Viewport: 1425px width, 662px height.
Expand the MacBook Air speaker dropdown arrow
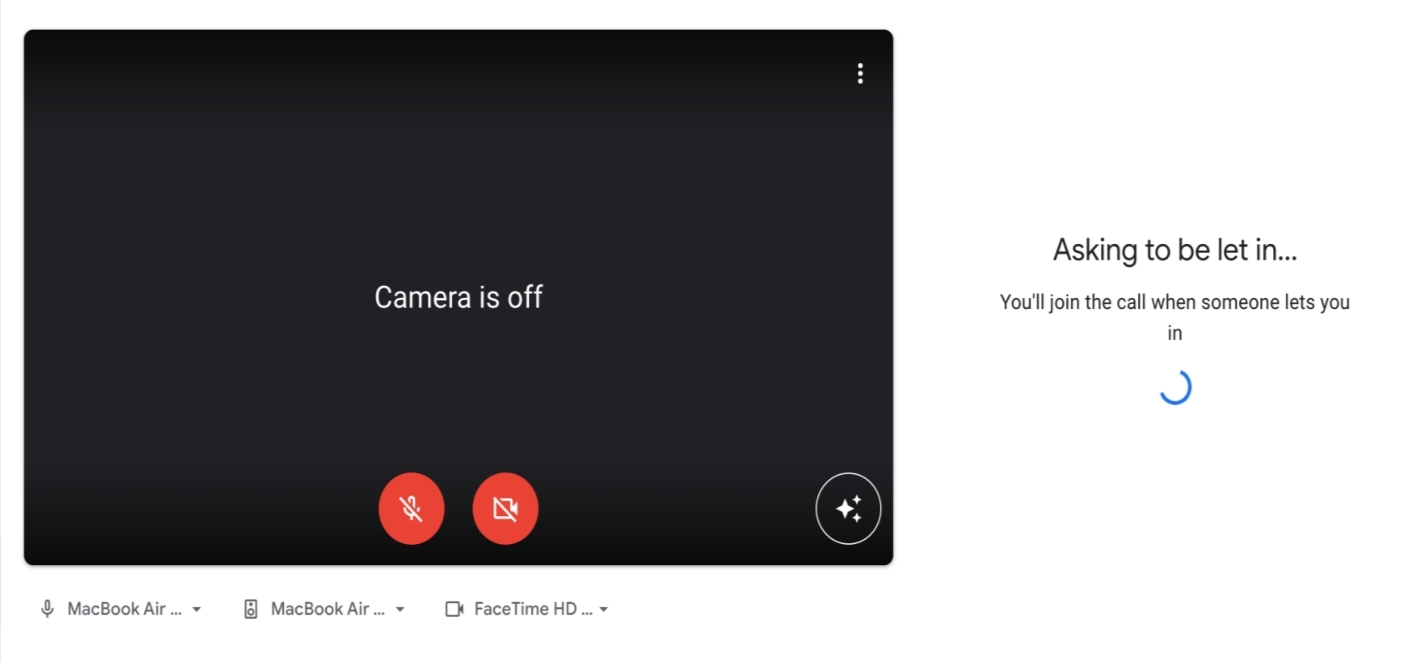pyautogui.click(x=400, y=609)
